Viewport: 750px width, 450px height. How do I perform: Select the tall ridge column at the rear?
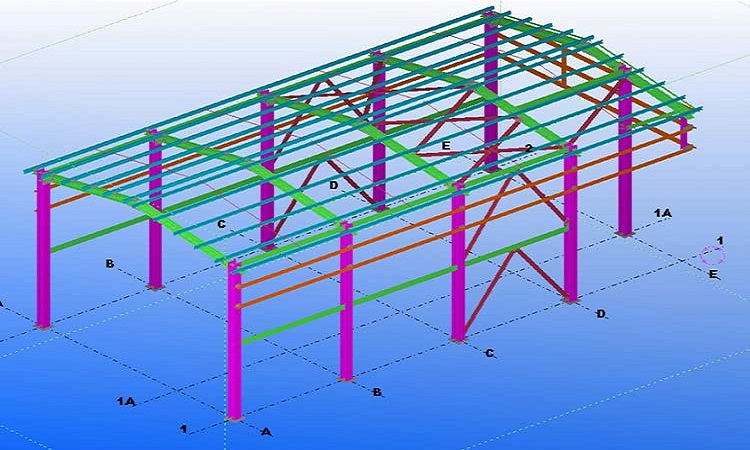coord(490,90)
